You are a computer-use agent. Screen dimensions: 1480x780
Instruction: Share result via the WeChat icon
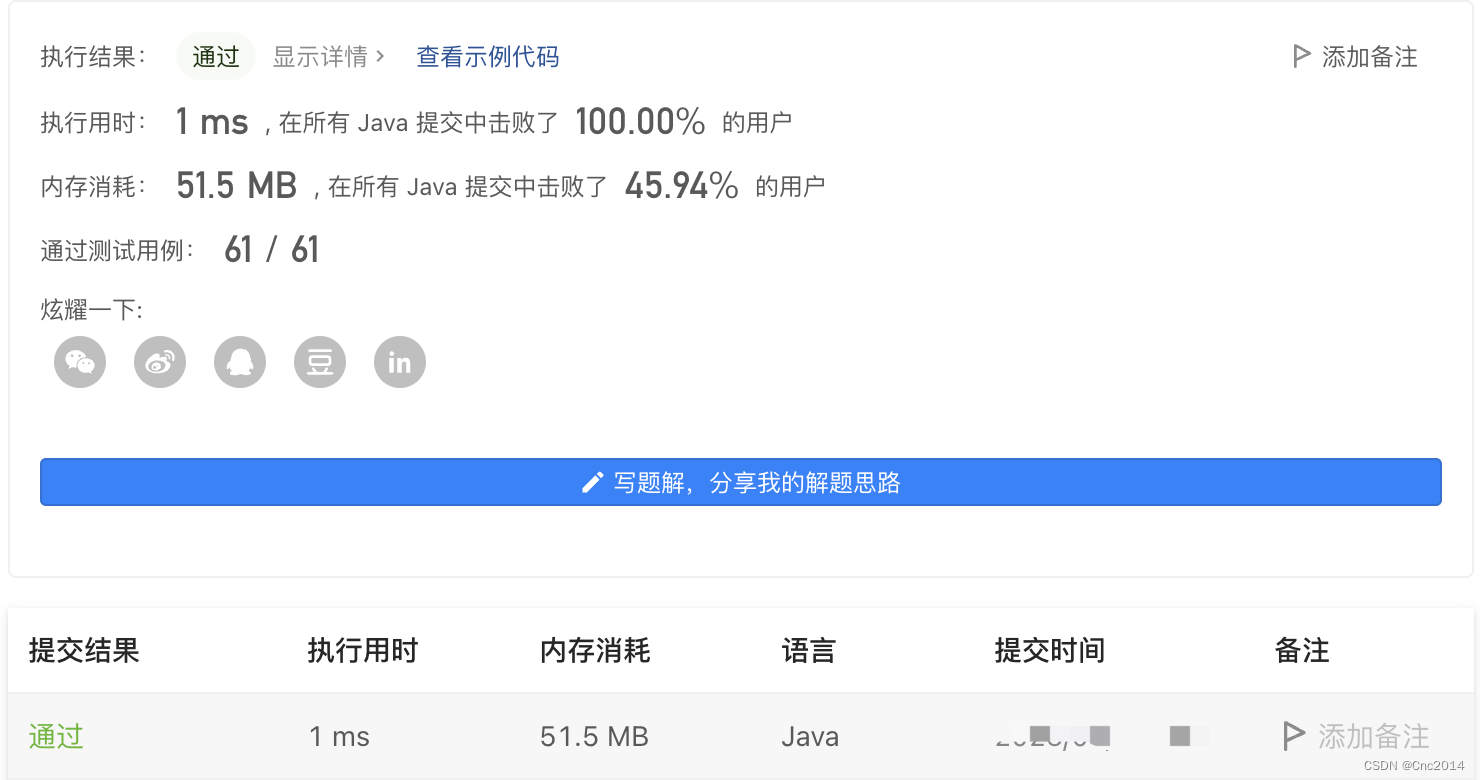point(79,362)
